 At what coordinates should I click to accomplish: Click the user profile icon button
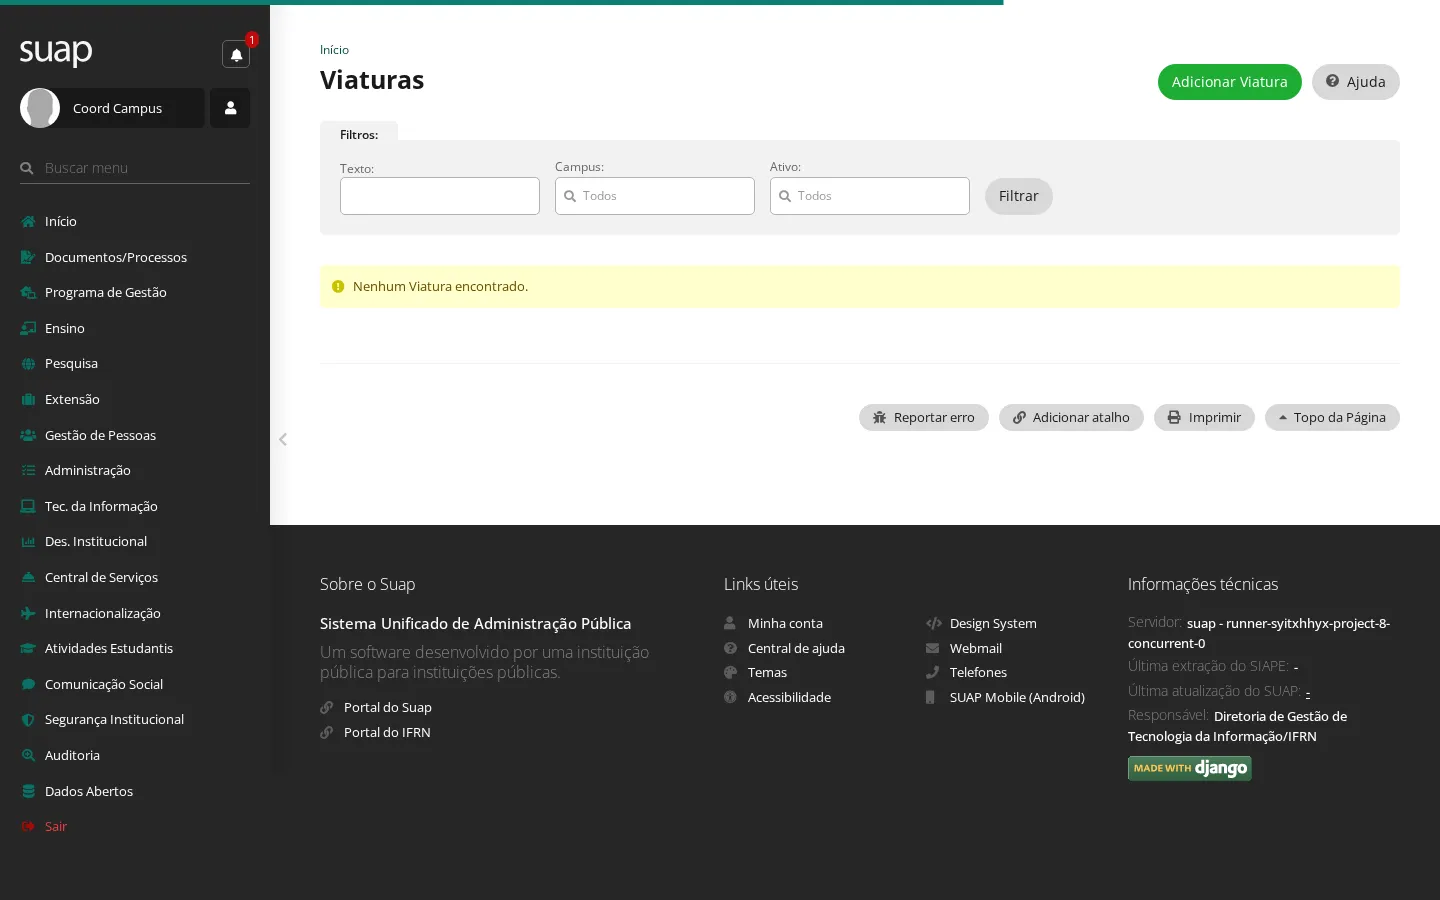click(x=230, y=108)
